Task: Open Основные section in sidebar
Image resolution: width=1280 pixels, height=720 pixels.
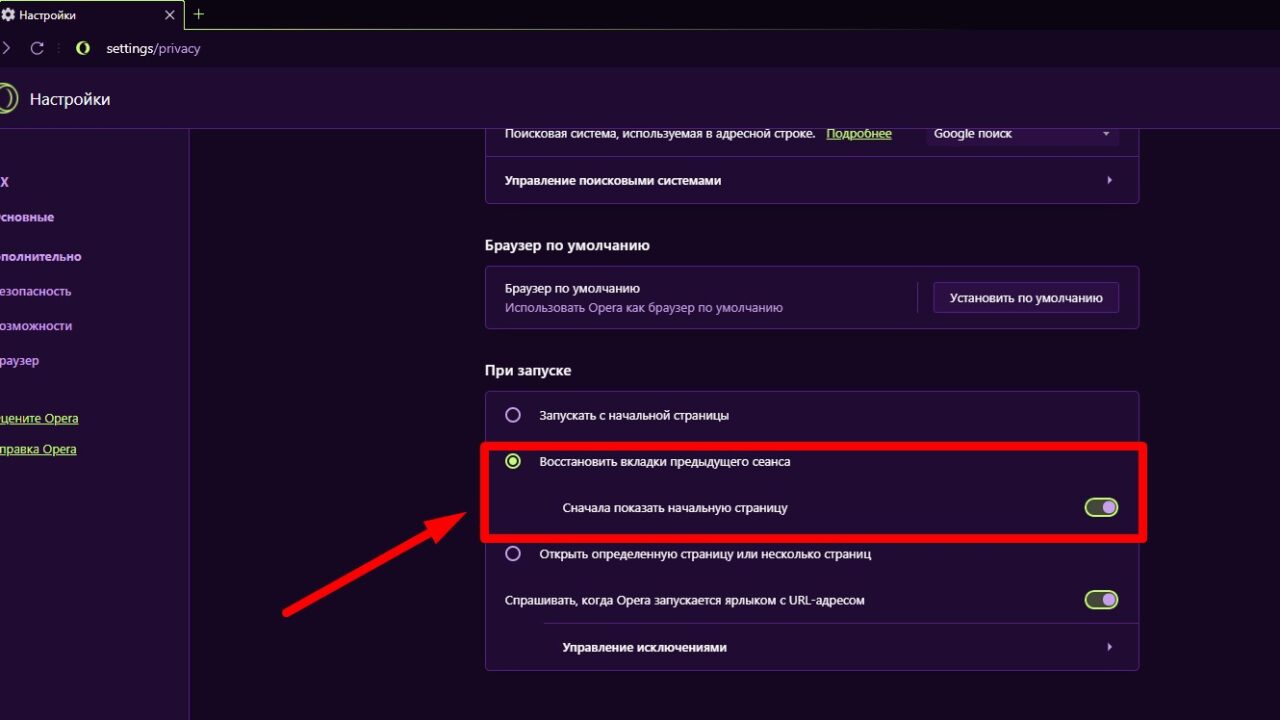Action: 27,217
